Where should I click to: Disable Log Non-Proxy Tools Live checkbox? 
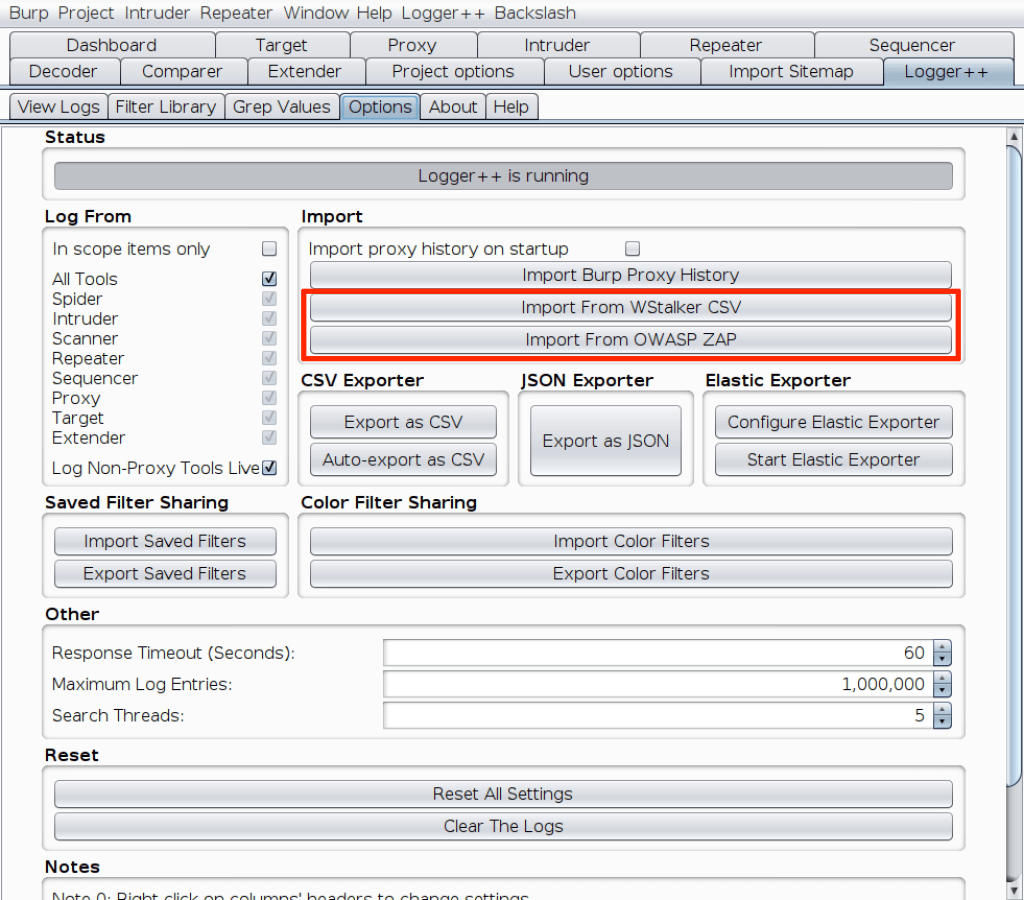269,468
